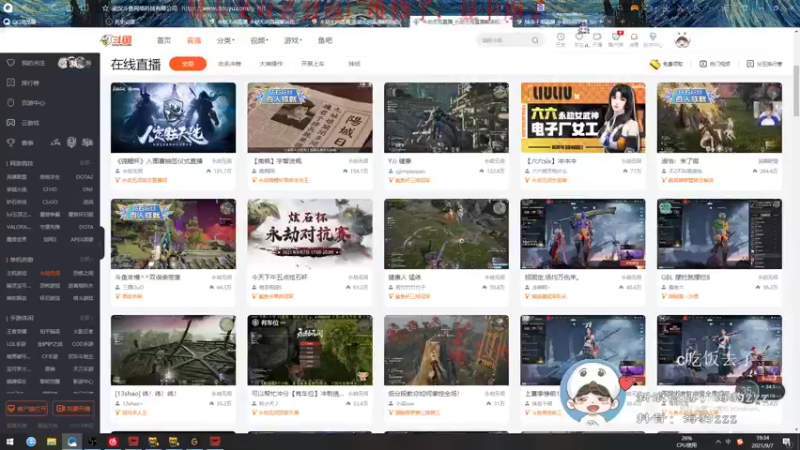Screen dimensions: 800x450
Task: Click the APEX英雄 category in sidebar
Action: click(x=82, y=239)
